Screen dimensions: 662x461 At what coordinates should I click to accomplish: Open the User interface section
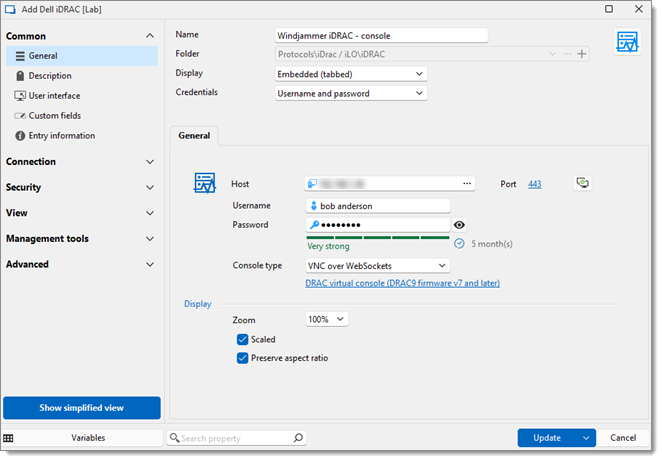54,96
